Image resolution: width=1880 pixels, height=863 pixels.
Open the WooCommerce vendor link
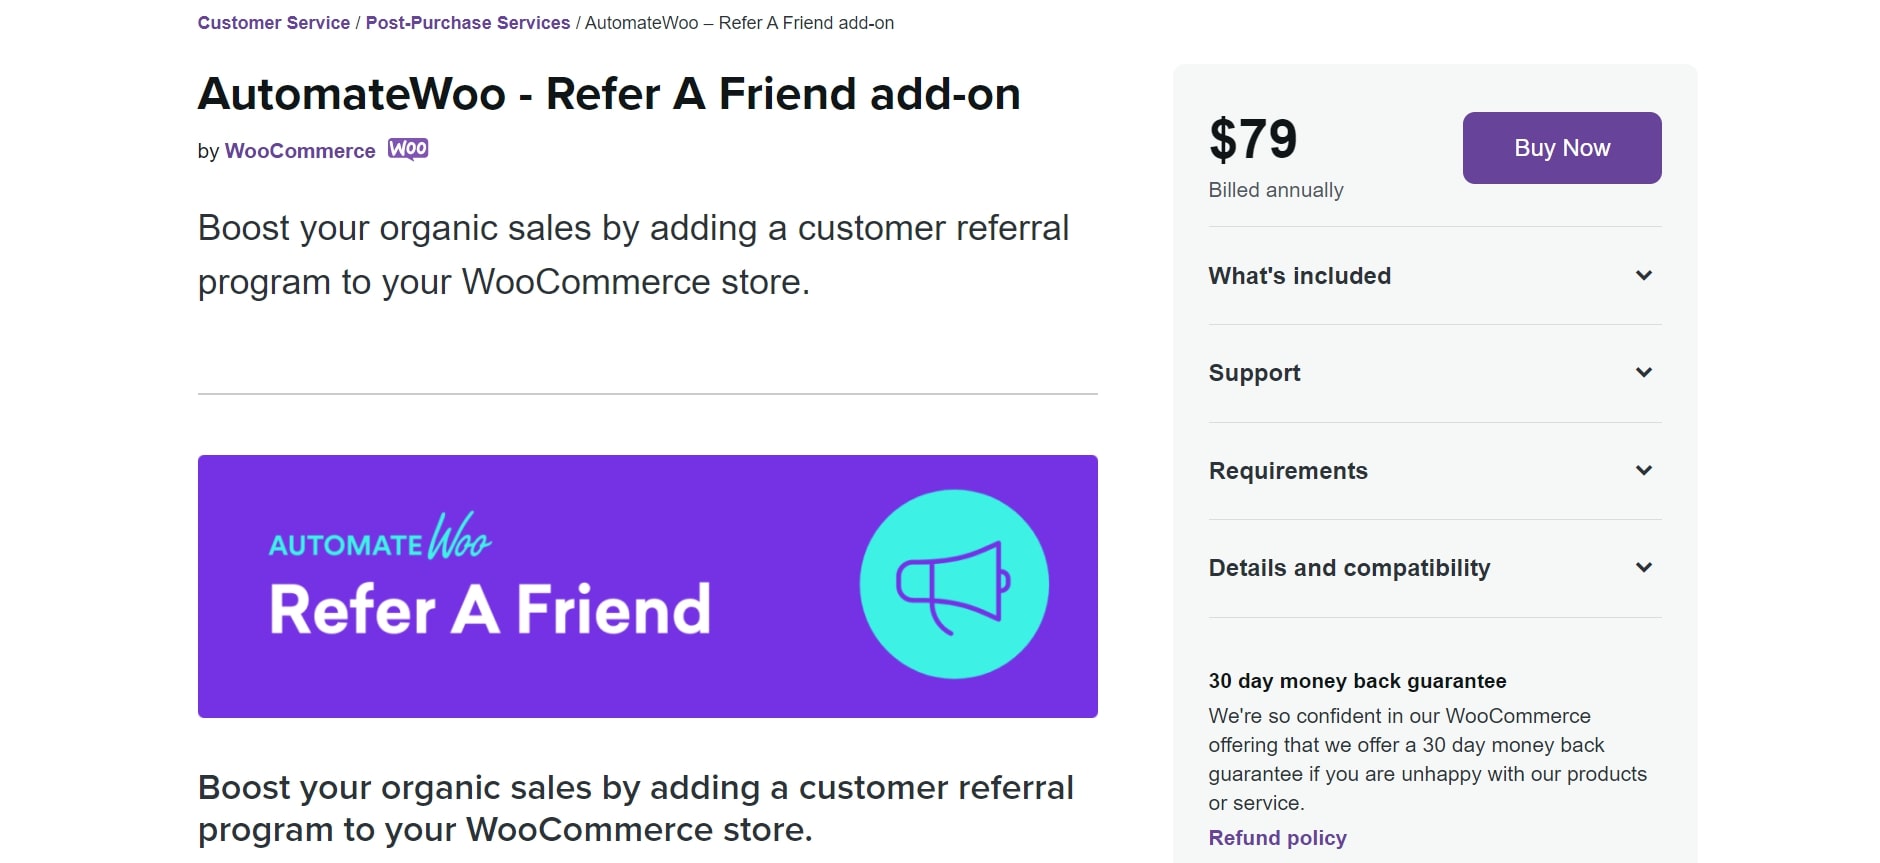[300, 151]
